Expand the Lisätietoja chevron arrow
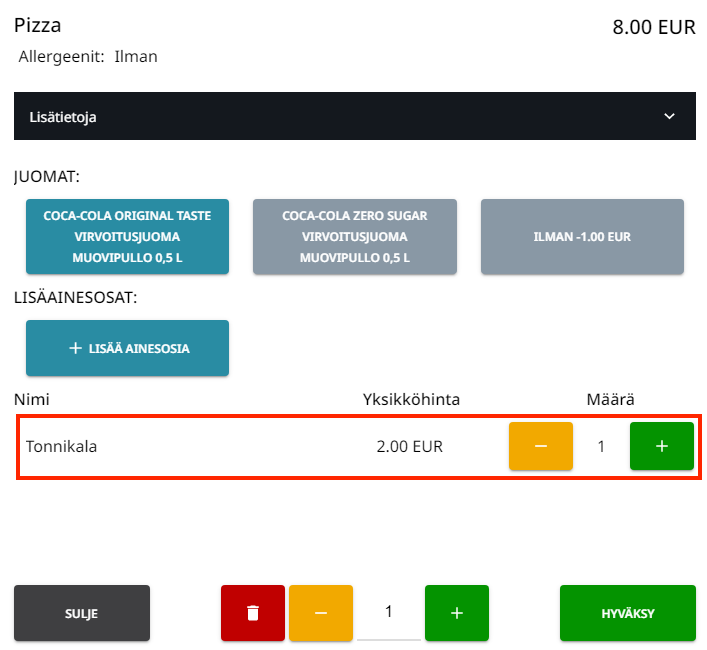Viewport: 707px width, 650px height. [x=670, y=117]
